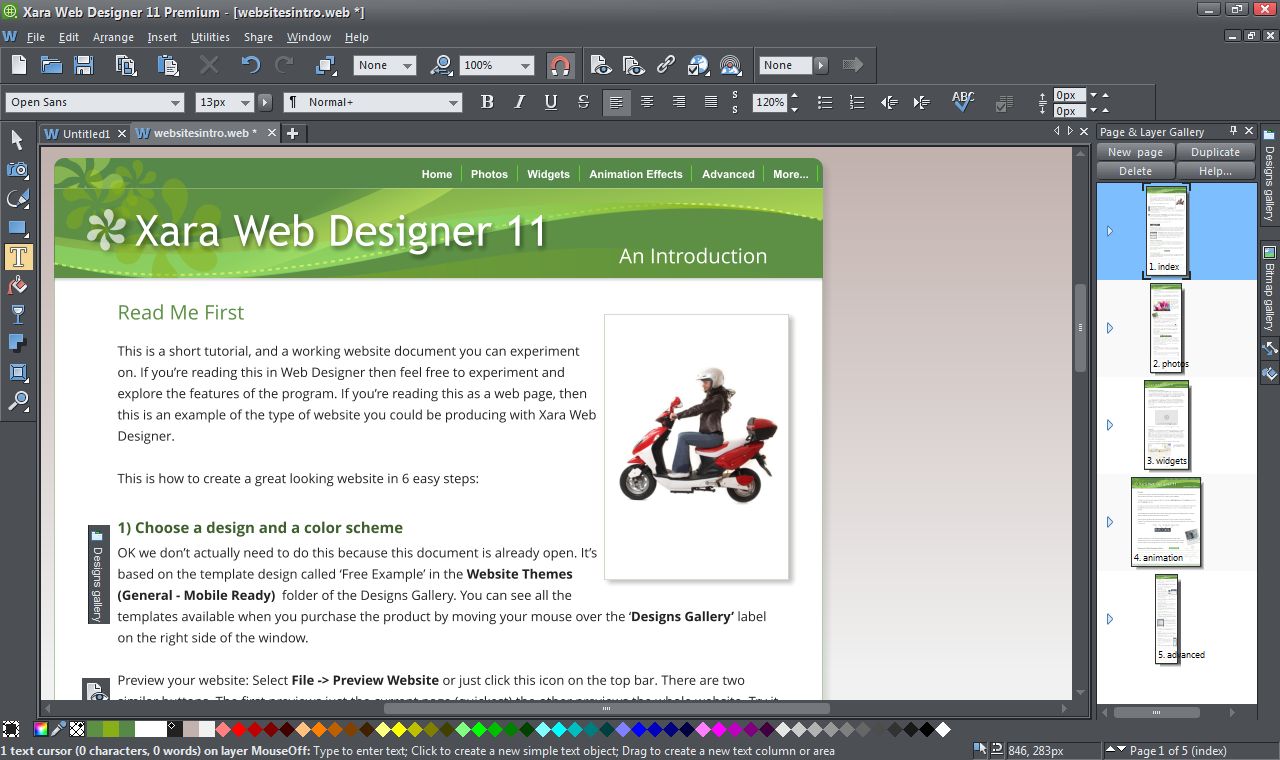1280x760 pixels.
Task: Open the Arrange menu
Action: coord(113,37)
